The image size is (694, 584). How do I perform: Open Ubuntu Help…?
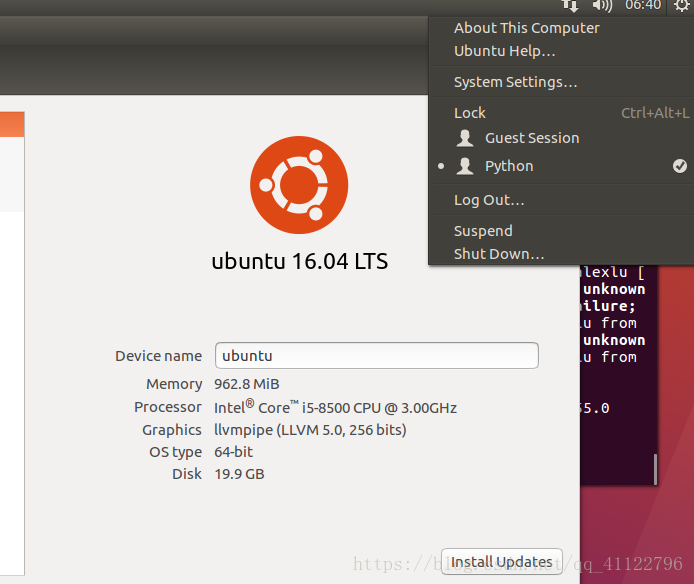pyautogui.click(x=505, y=51)
